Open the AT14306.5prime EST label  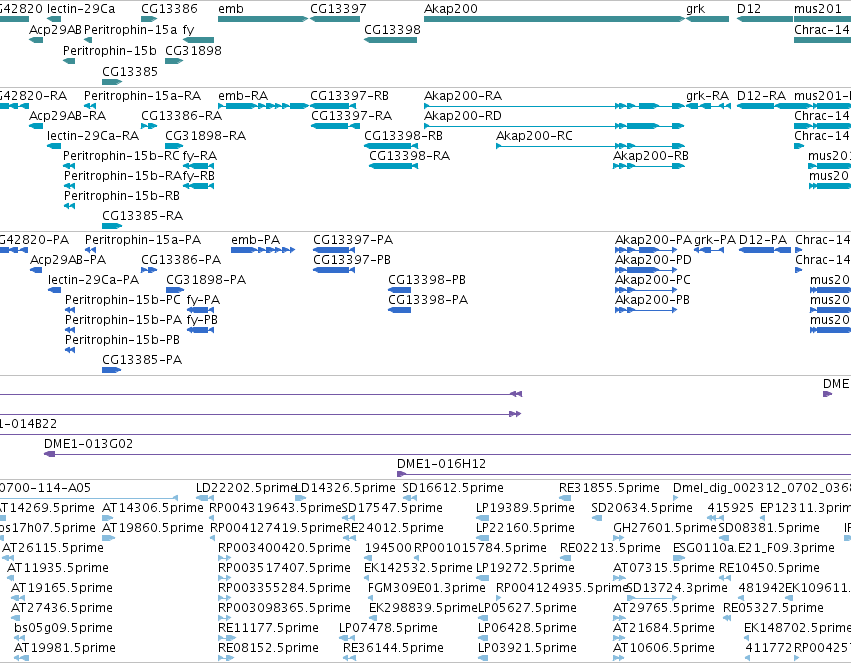click(153, 508)
